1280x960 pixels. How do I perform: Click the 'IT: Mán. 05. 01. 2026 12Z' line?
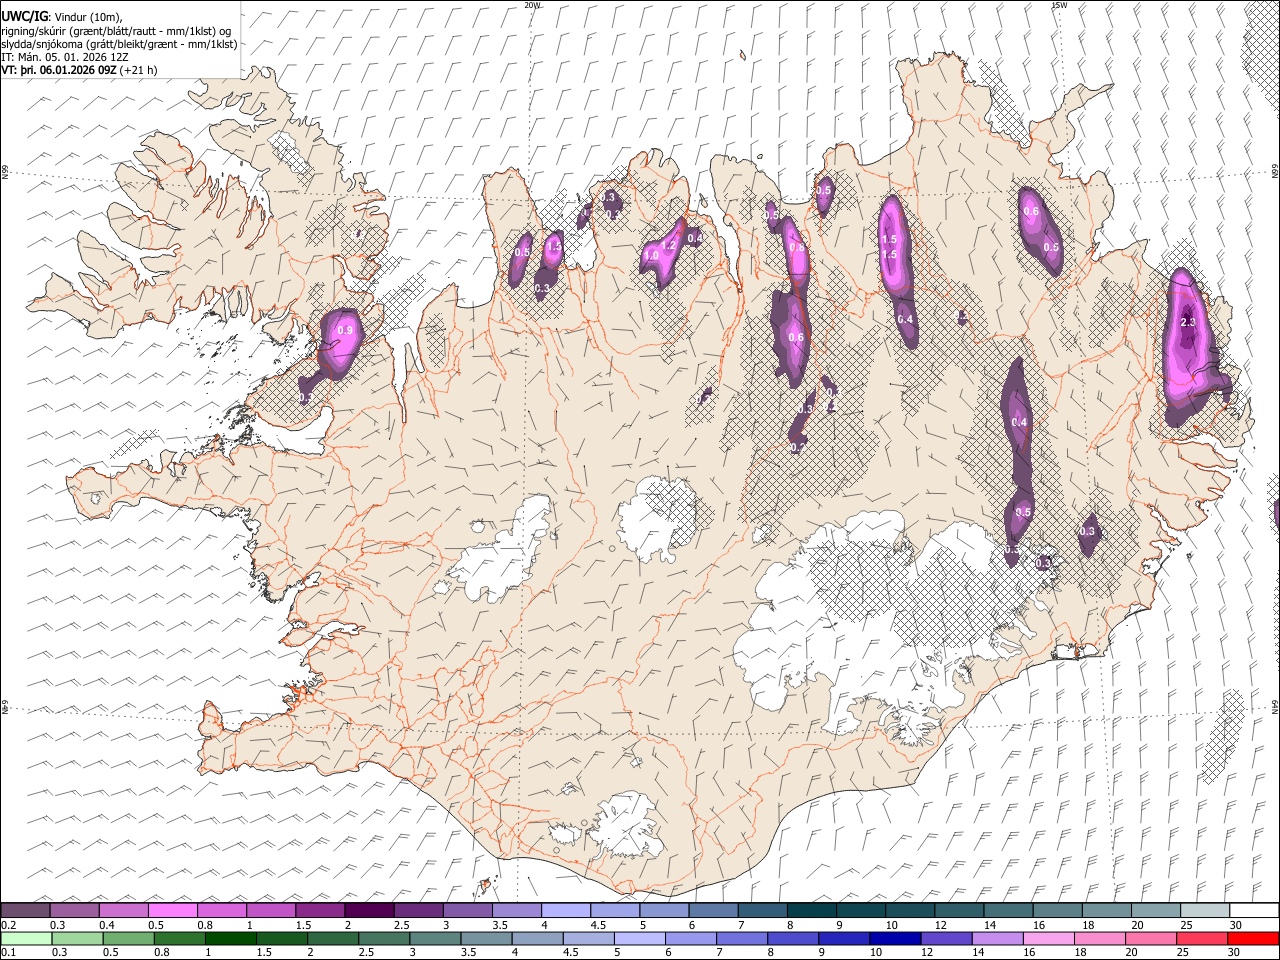tap(64, 58)
